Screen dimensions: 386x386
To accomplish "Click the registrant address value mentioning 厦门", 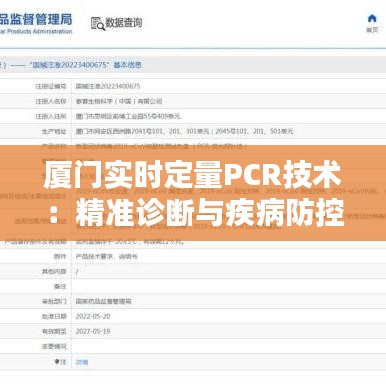I will tap(128, 116).
